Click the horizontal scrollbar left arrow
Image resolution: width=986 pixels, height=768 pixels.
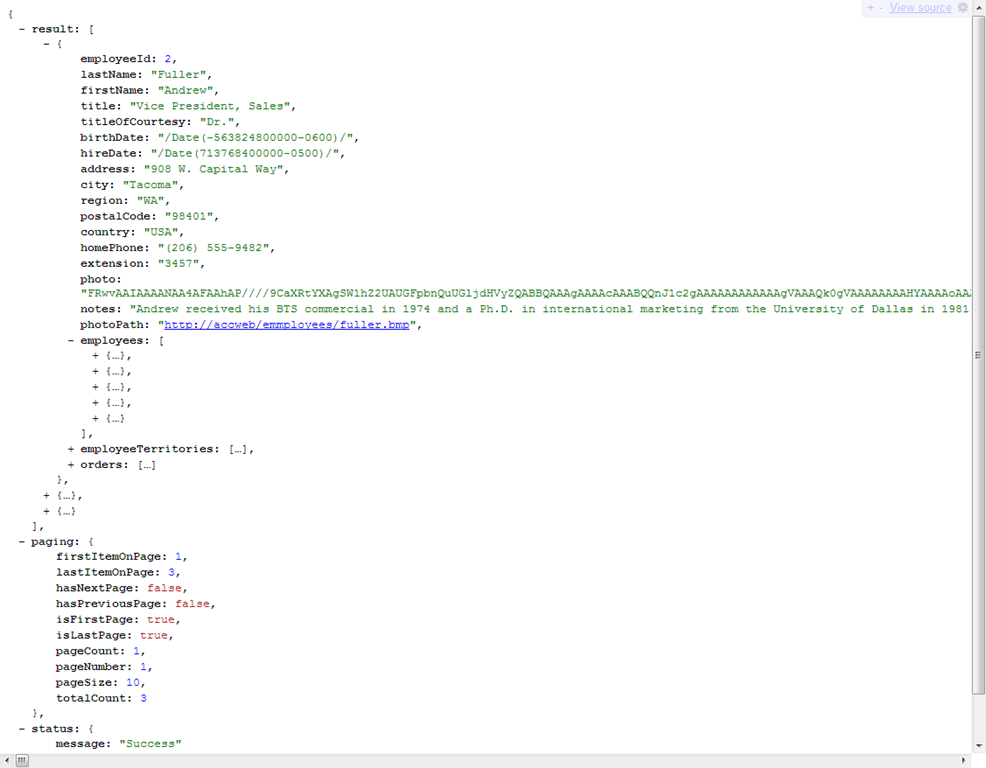point(6,761)
